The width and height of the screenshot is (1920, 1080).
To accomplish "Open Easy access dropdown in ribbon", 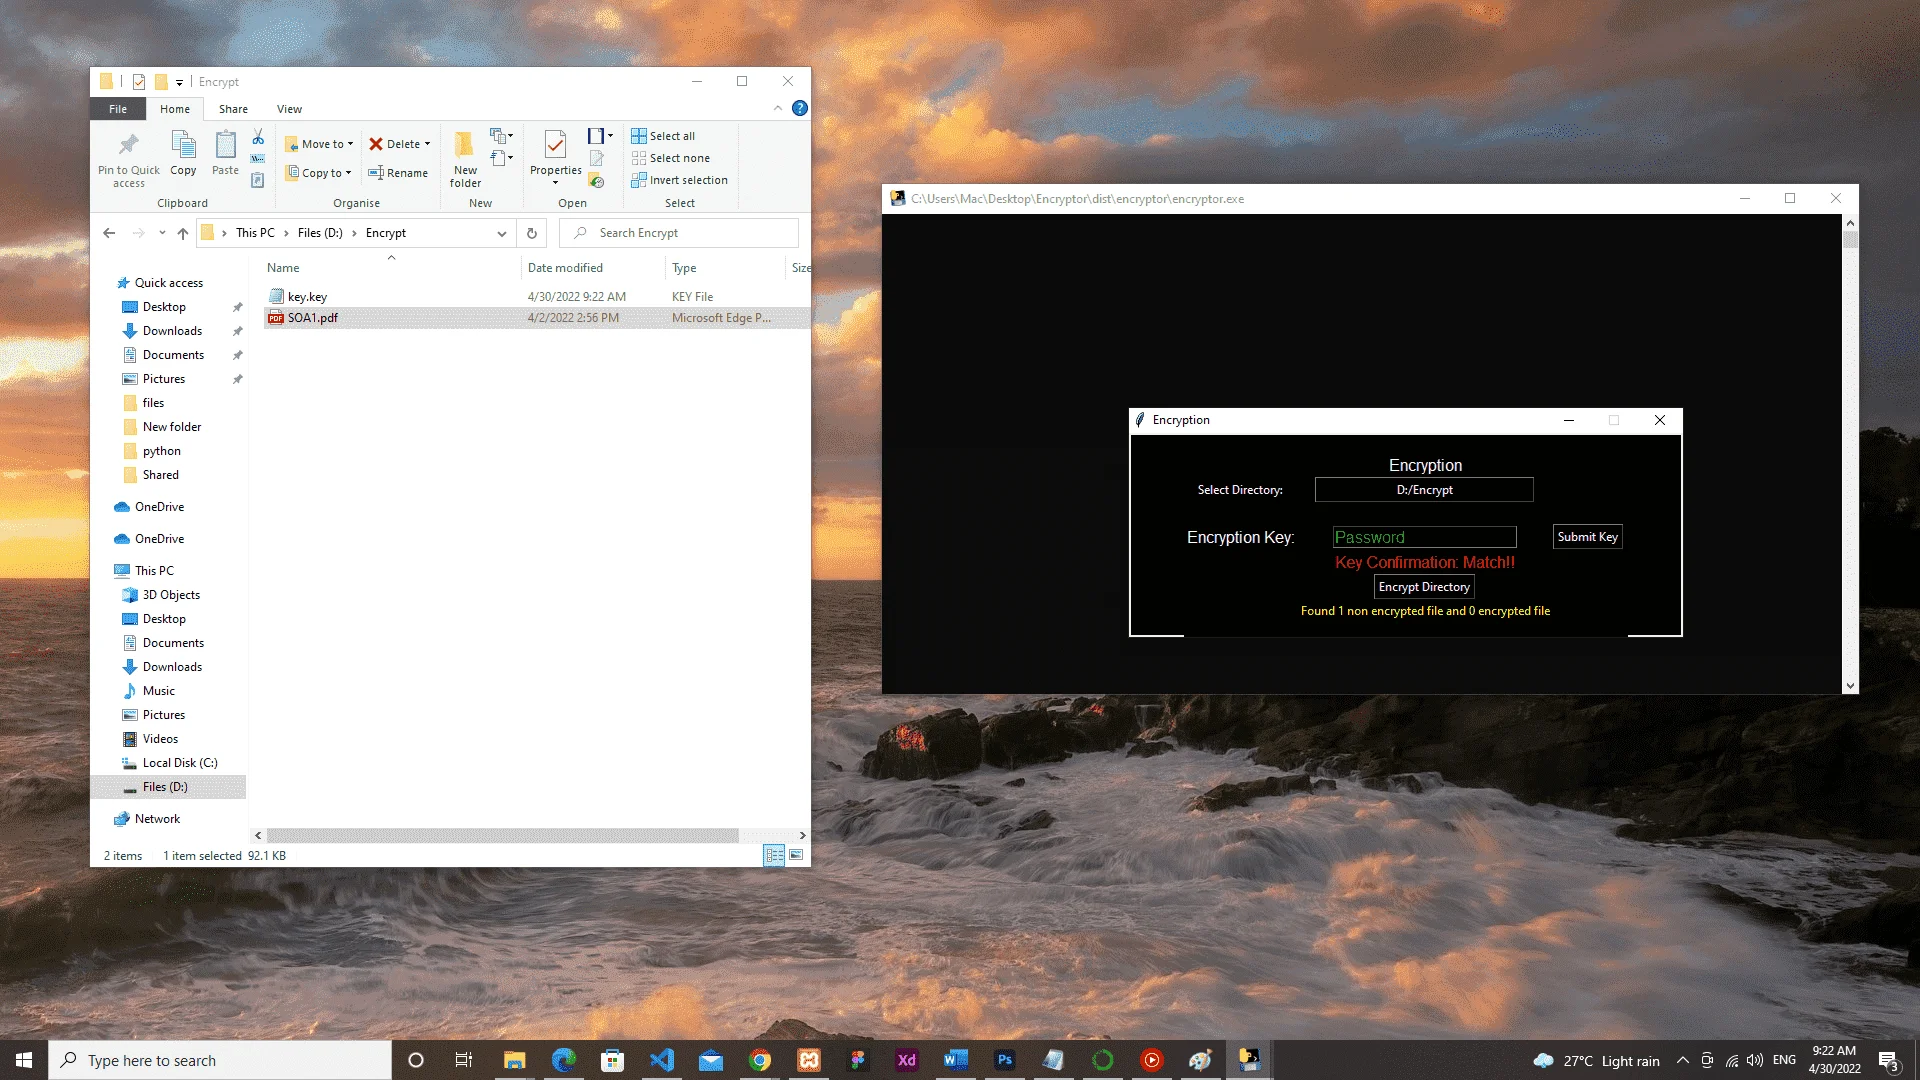I will pos(502,158).
